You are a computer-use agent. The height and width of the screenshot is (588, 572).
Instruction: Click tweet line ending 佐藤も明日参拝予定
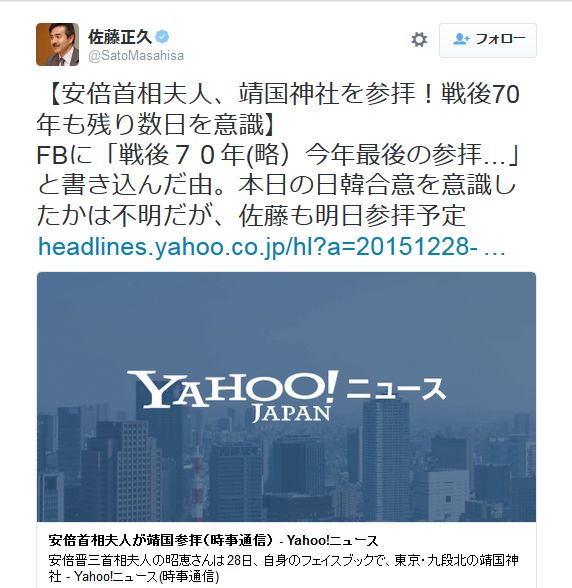point(251,216)
